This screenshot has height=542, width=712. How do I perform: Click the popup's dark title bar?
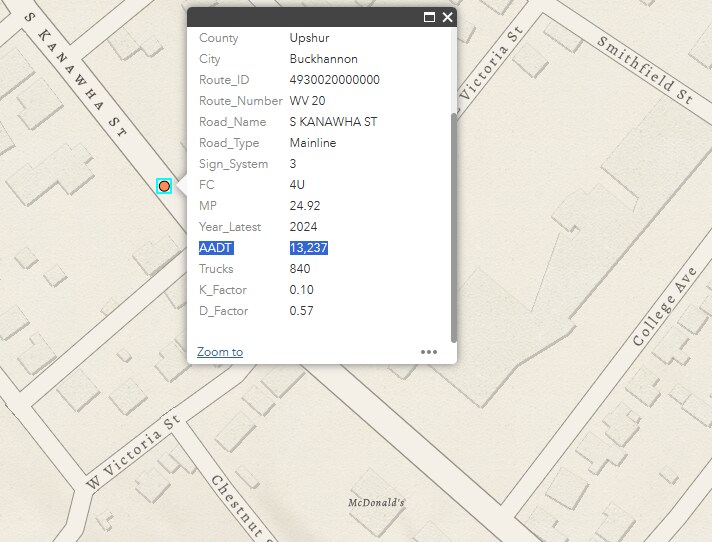pos(300,17)
